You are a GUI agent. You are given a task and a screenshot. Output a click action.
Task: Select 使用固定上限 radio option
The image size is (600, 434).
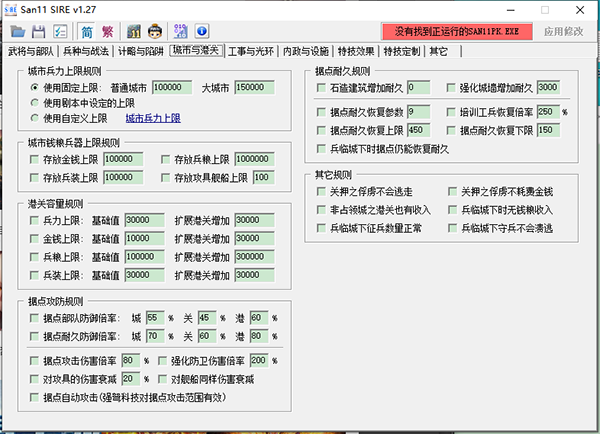(34, 88)
